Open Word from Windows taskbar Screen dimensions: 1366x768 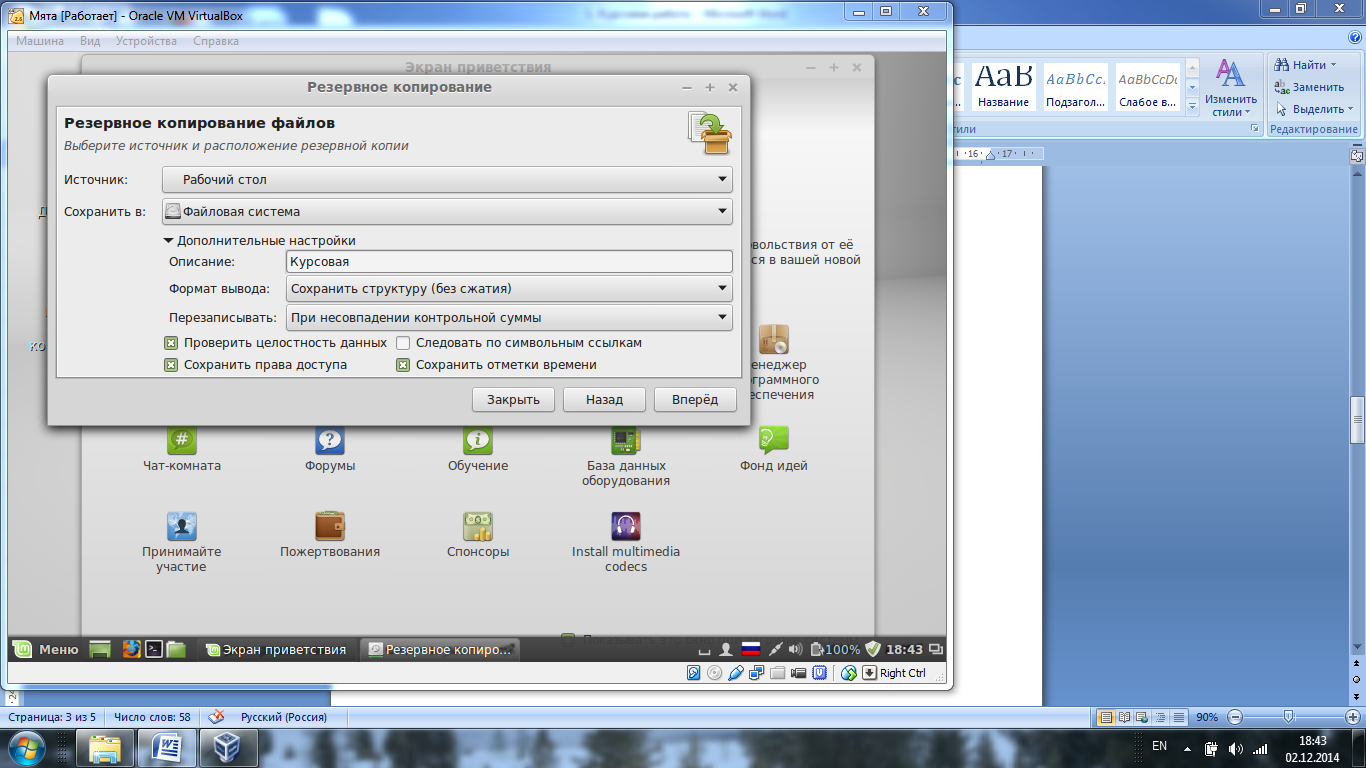[x=166, y=748]
